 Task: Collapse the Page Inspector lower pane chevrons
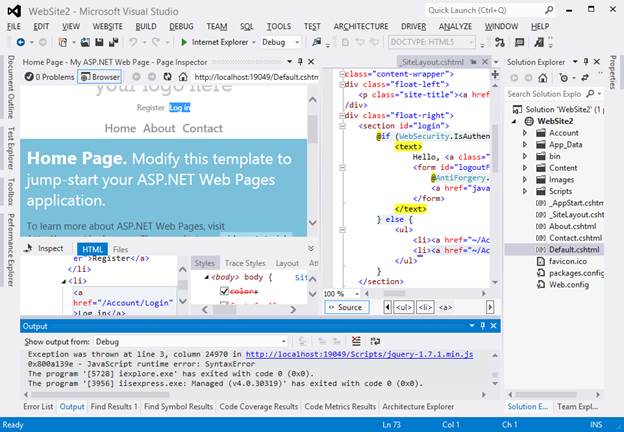pos(311,249)
